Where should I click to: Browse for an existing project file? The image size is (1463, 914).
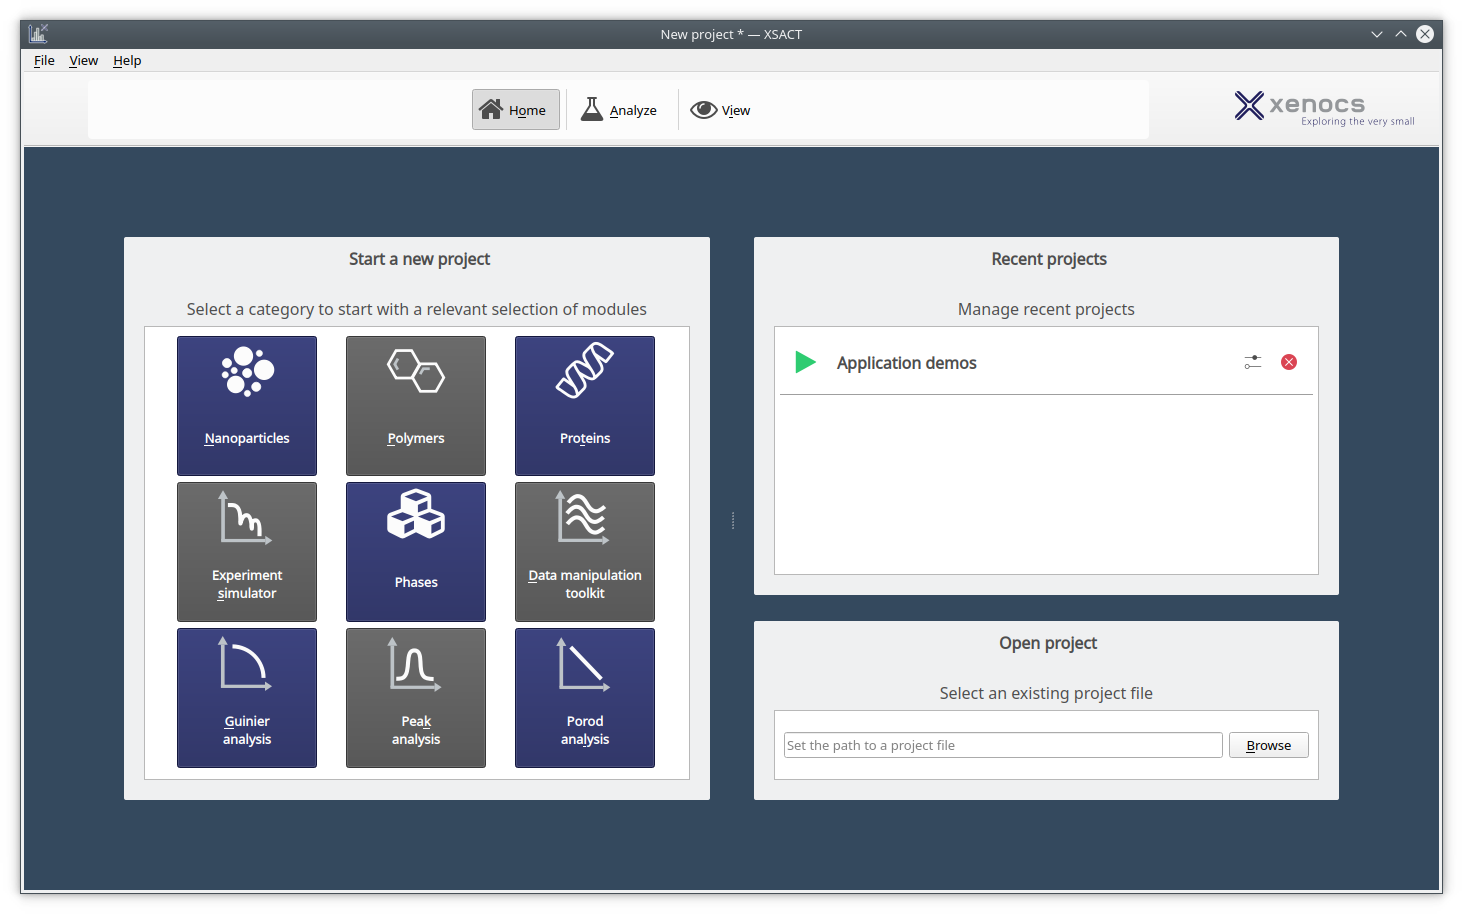(1269, 745)
